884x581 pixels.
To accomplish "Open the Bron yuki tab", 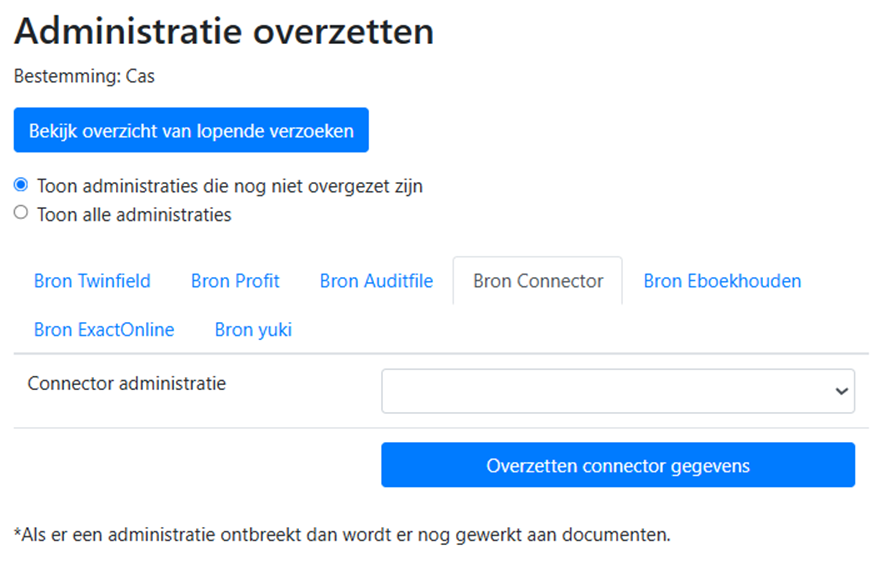I will coord(253,330).
